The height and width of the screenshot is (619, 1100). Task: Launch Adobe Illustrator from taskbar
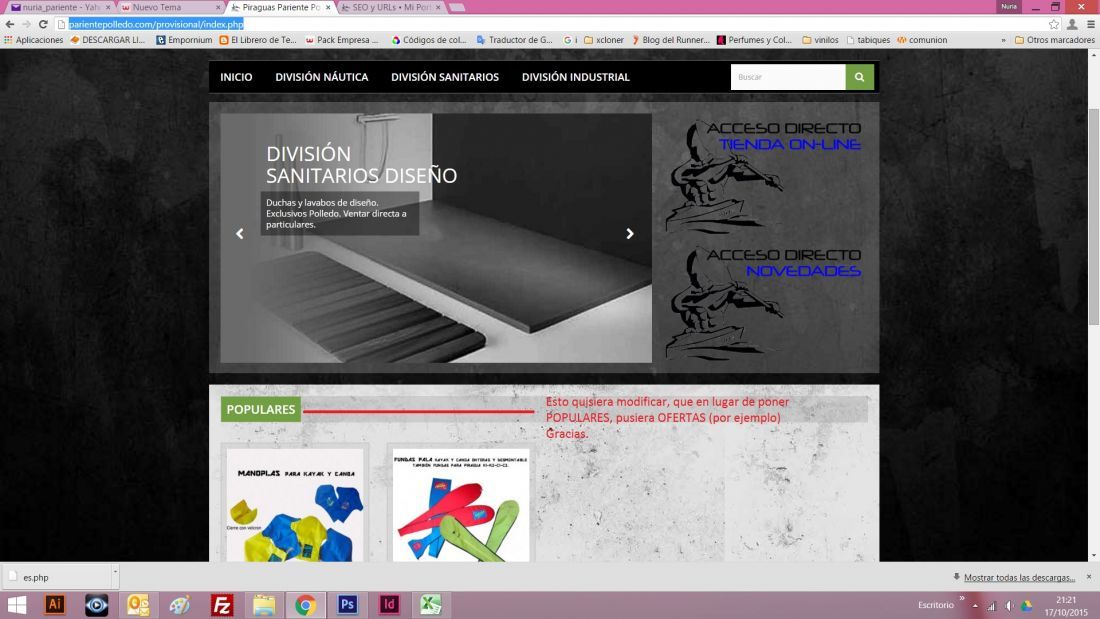pos(55,605)
